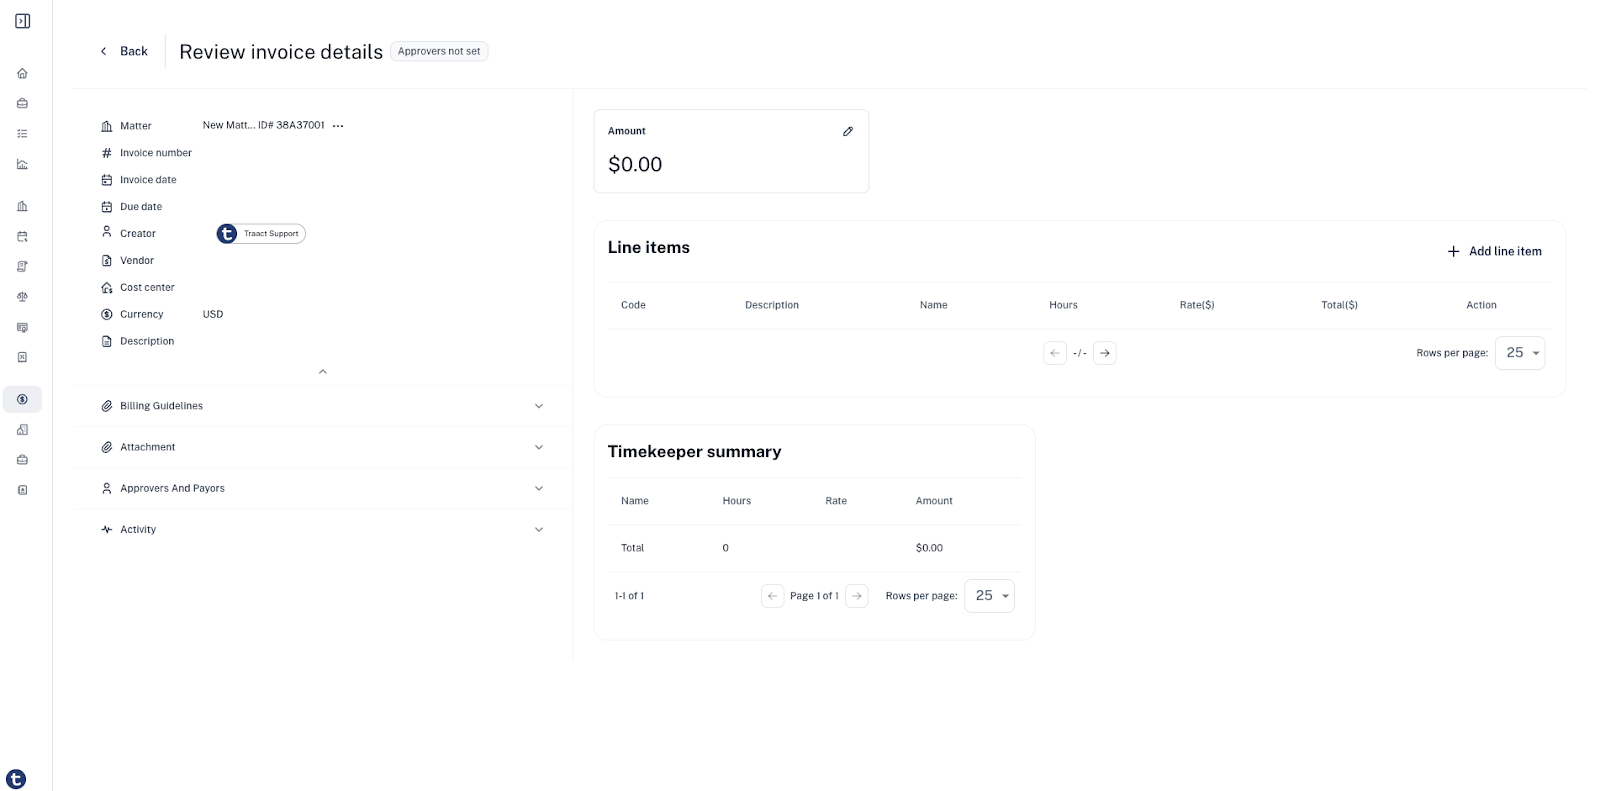Click the Approvers not set status badge
This screenshot has width=1600, height=791.
pyautogui.click(x=439, y=51)
